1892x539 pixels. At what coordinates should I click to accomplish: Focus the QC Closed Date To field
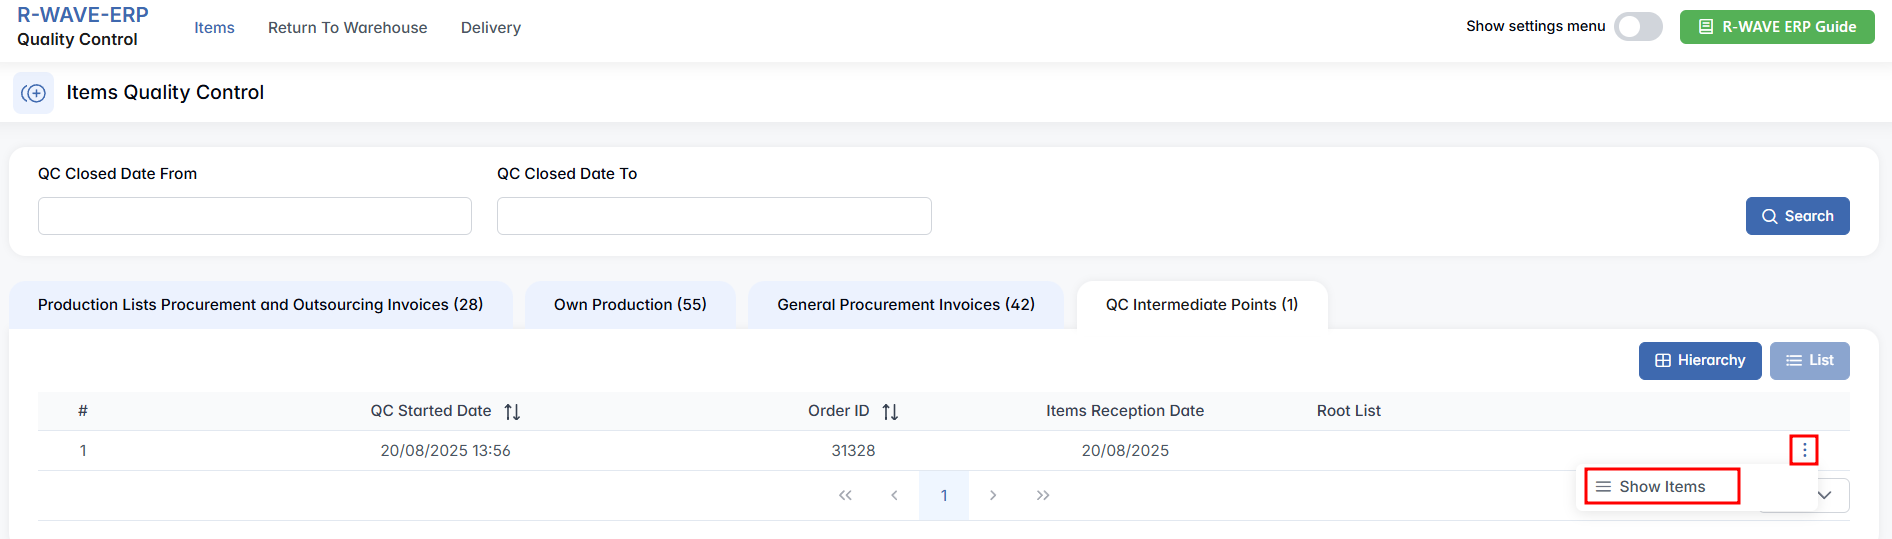click(x=714, y=216)
